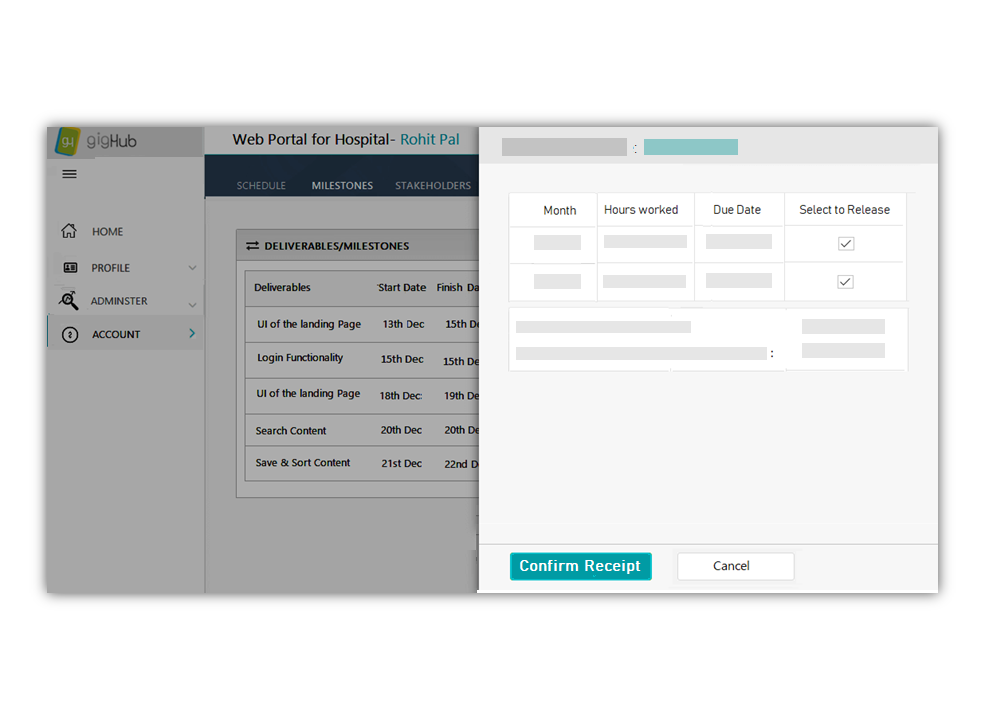Click the Cancel button

pos(736,566)
